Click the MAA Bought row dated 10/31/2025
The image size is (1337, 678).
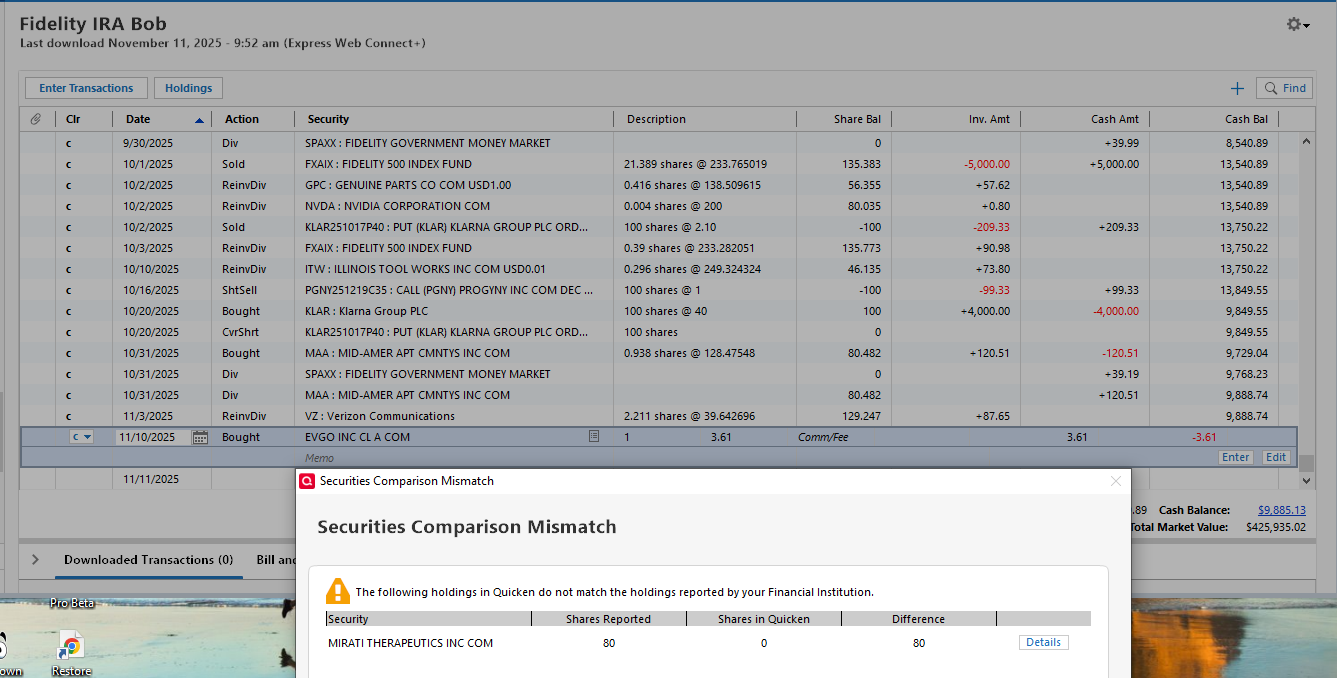coord(659,353)
